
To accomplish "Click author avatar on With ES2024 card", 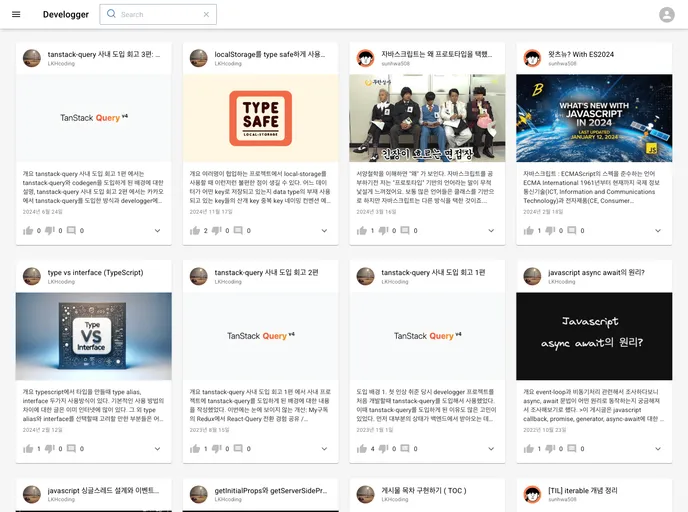I will [x=532, y=58].
